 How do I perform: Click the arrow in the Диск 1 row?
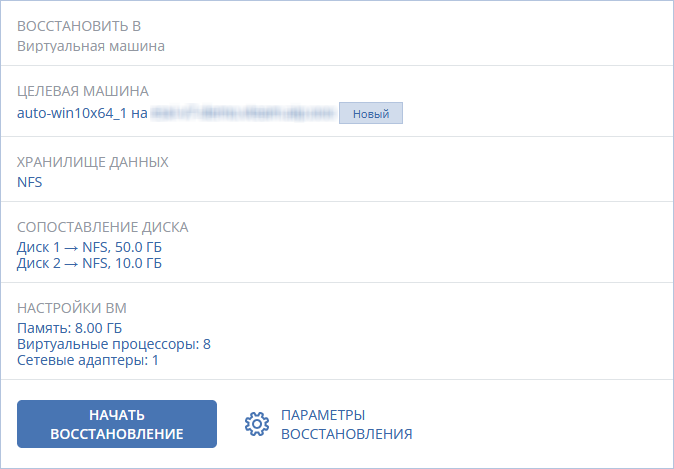71,248
